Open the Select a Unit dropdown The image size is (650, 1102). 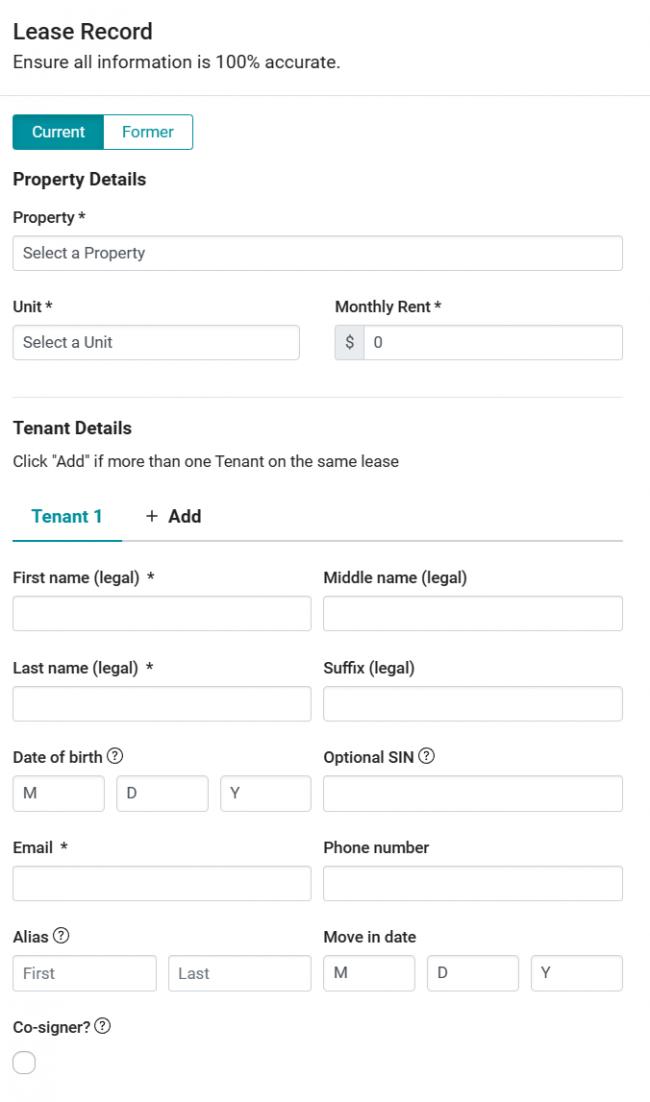[156, 342]
